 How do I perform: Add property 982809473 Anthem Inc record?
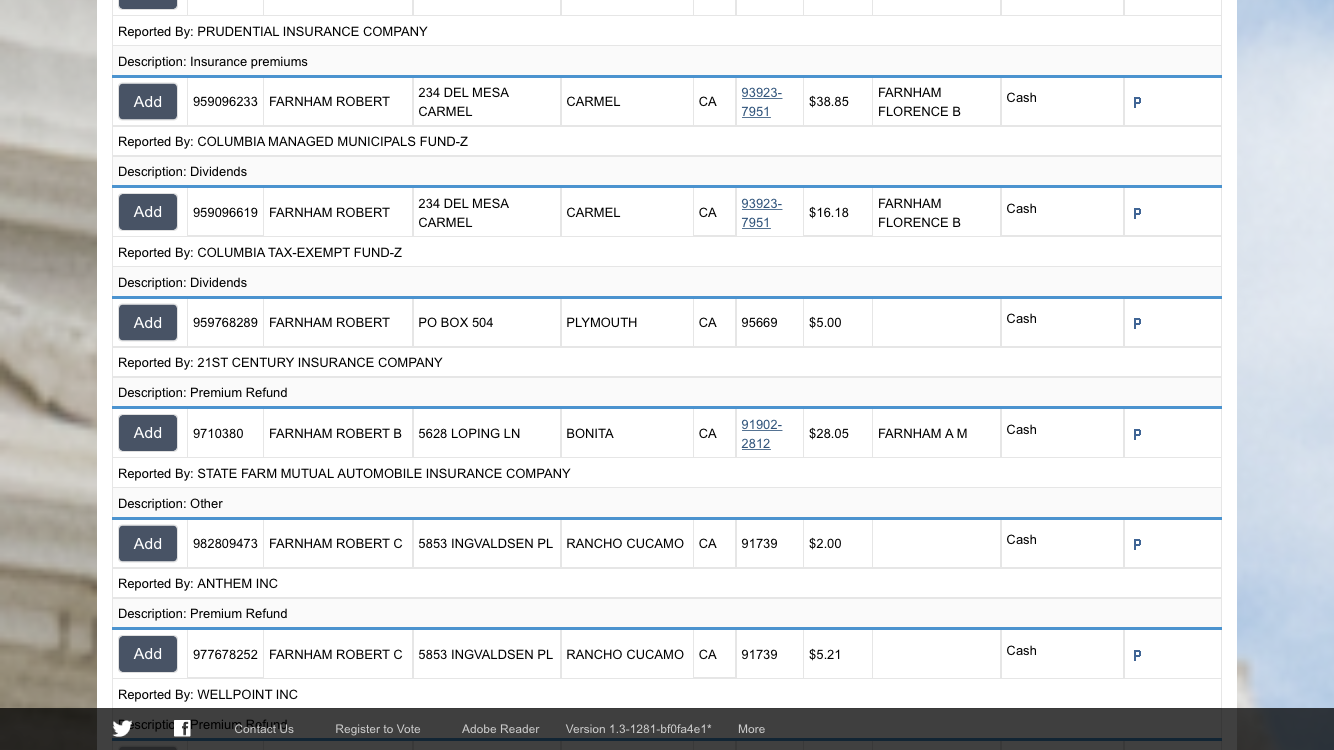tap(148, 543)
